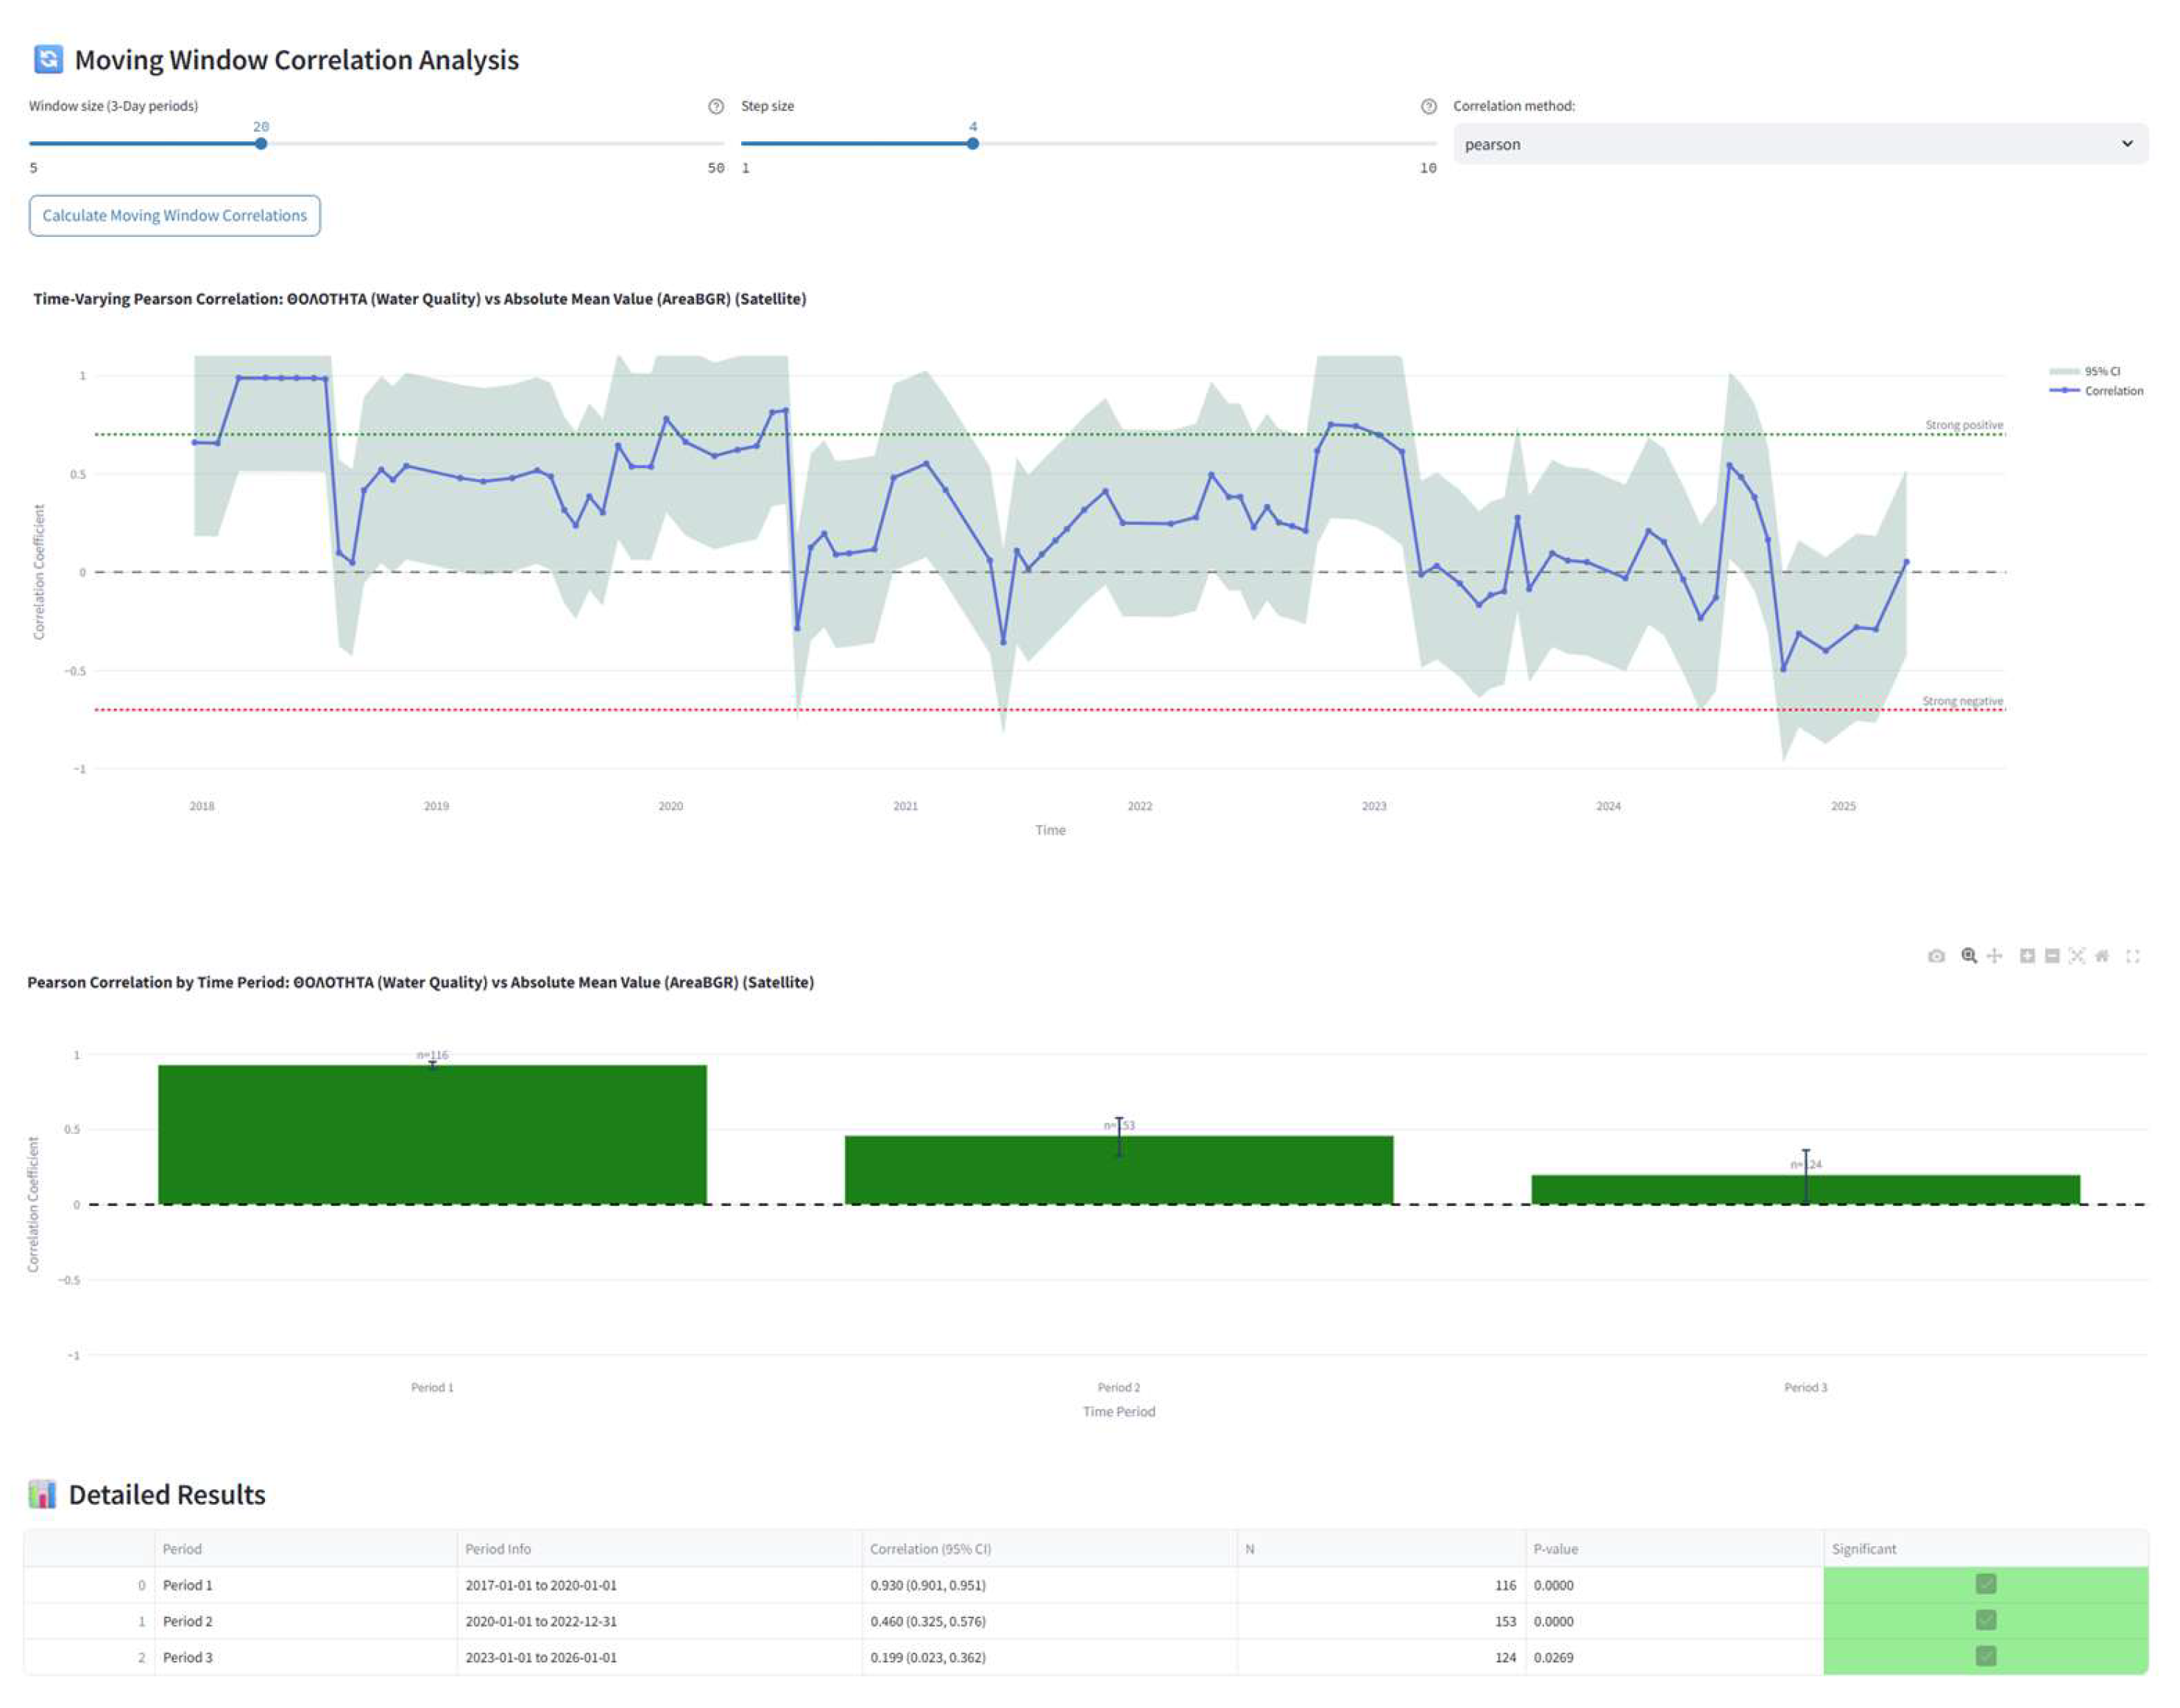Image resolution: width=2180 pixels, height=1708 pixels.
Task: Click the zoom in plus icon
Action: point(2027,956)
